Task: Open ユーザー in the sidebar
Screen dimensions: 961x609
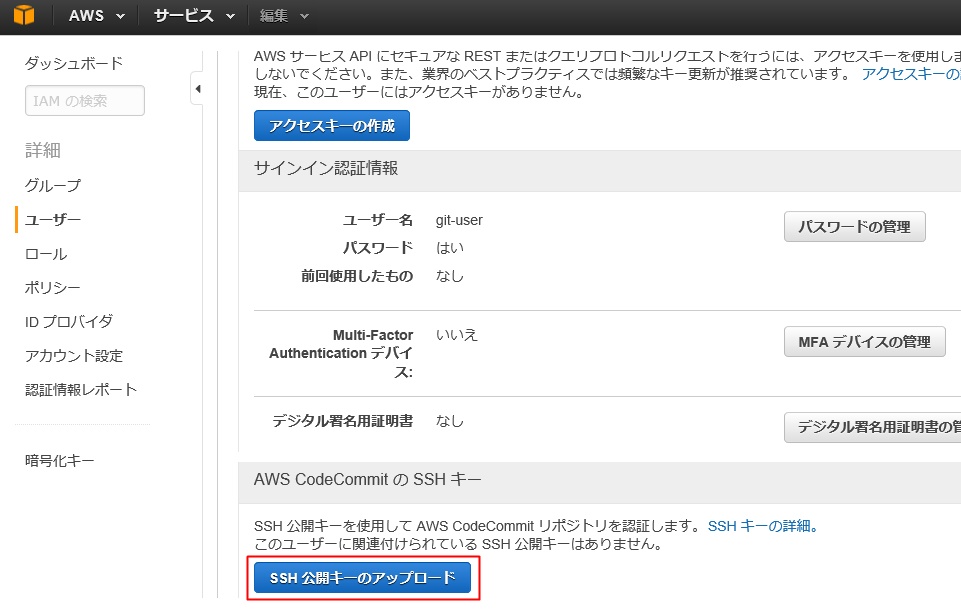Action: pyautogui.click(x=53, y=220)
